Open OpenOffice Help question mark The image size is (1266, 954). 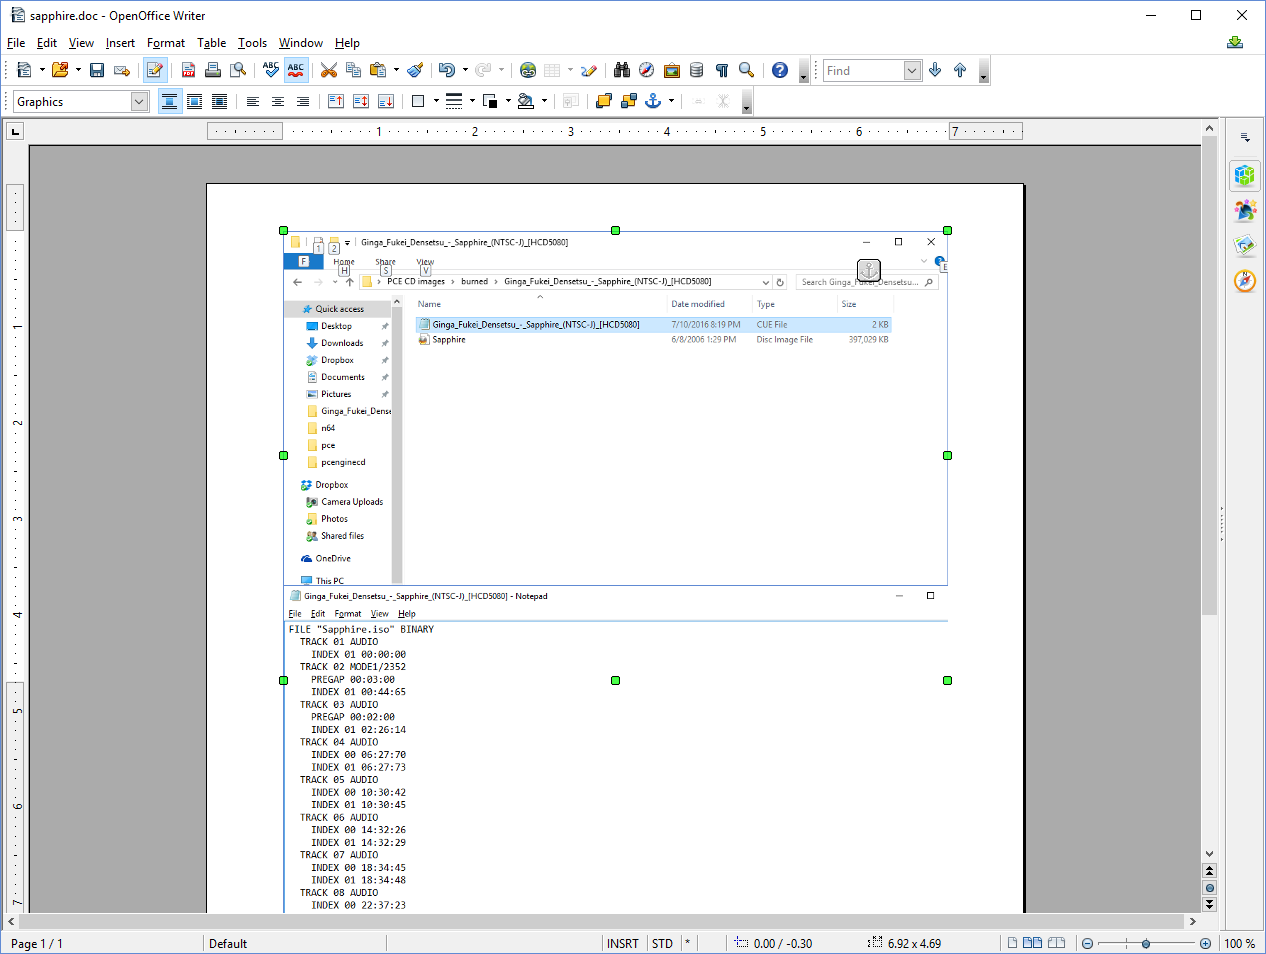pyautogui.click(x=780, y=70)
